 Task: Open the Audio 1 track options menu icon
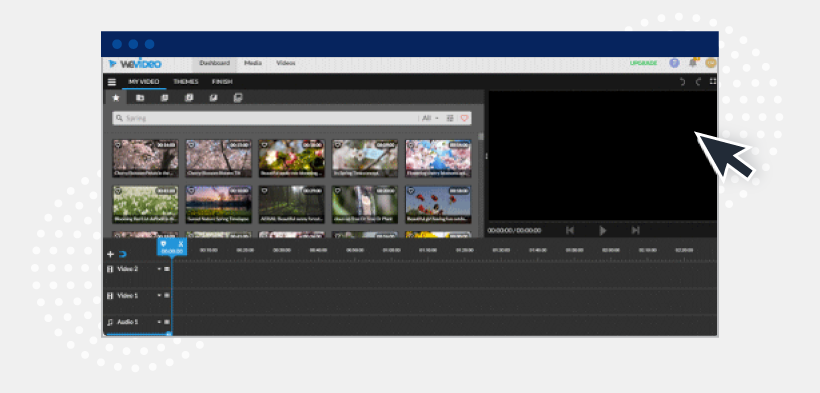tap(167, 322)
